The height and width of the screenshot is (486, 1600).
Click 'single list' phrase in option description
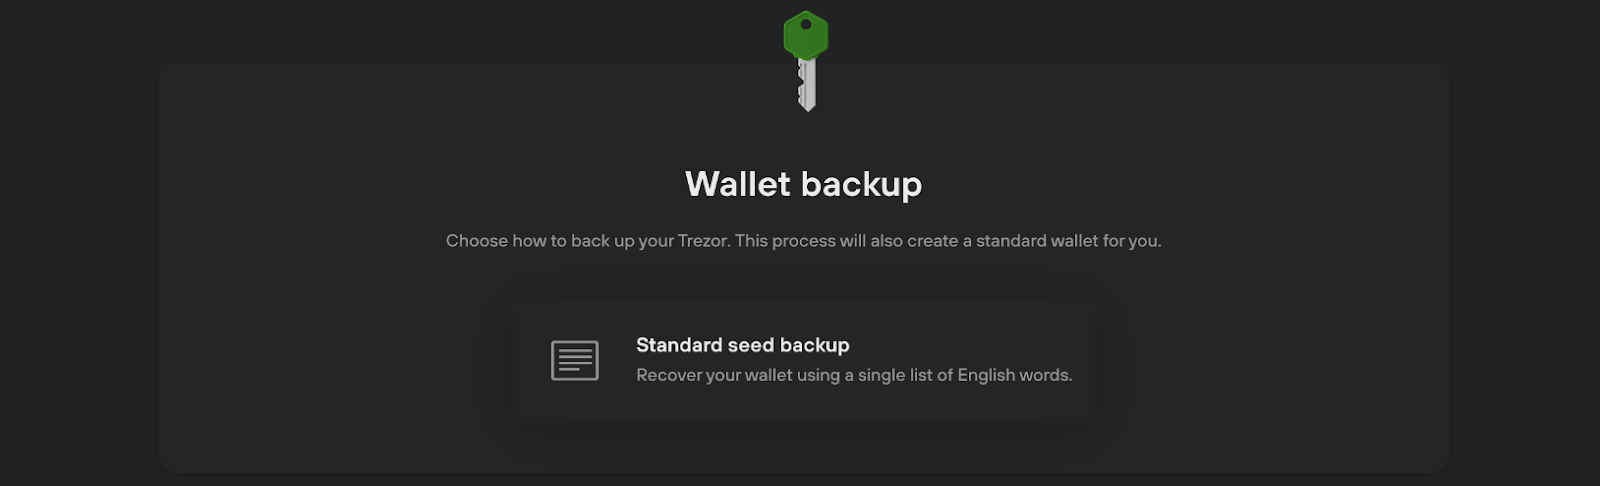coord(895,375)
